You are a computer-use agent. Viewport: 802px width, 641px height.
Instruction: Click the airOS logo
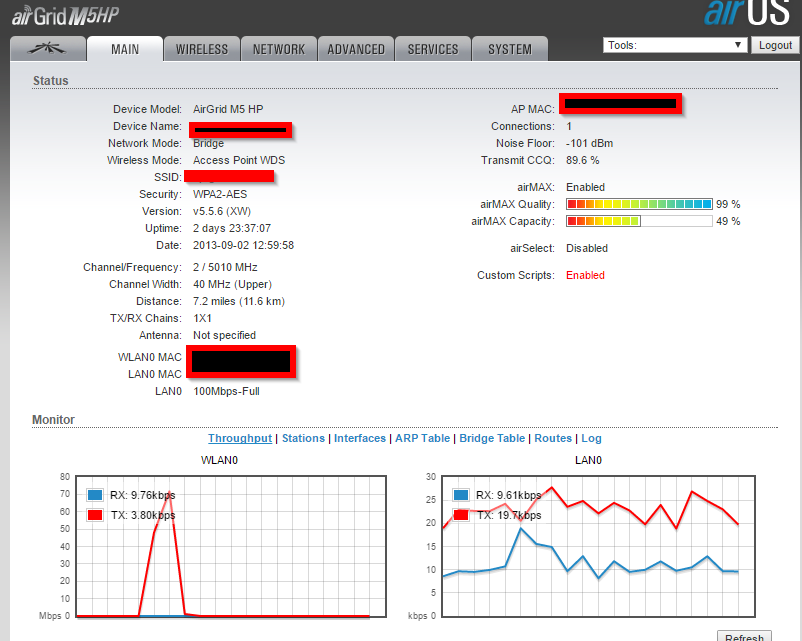click(x=747, y=13)
